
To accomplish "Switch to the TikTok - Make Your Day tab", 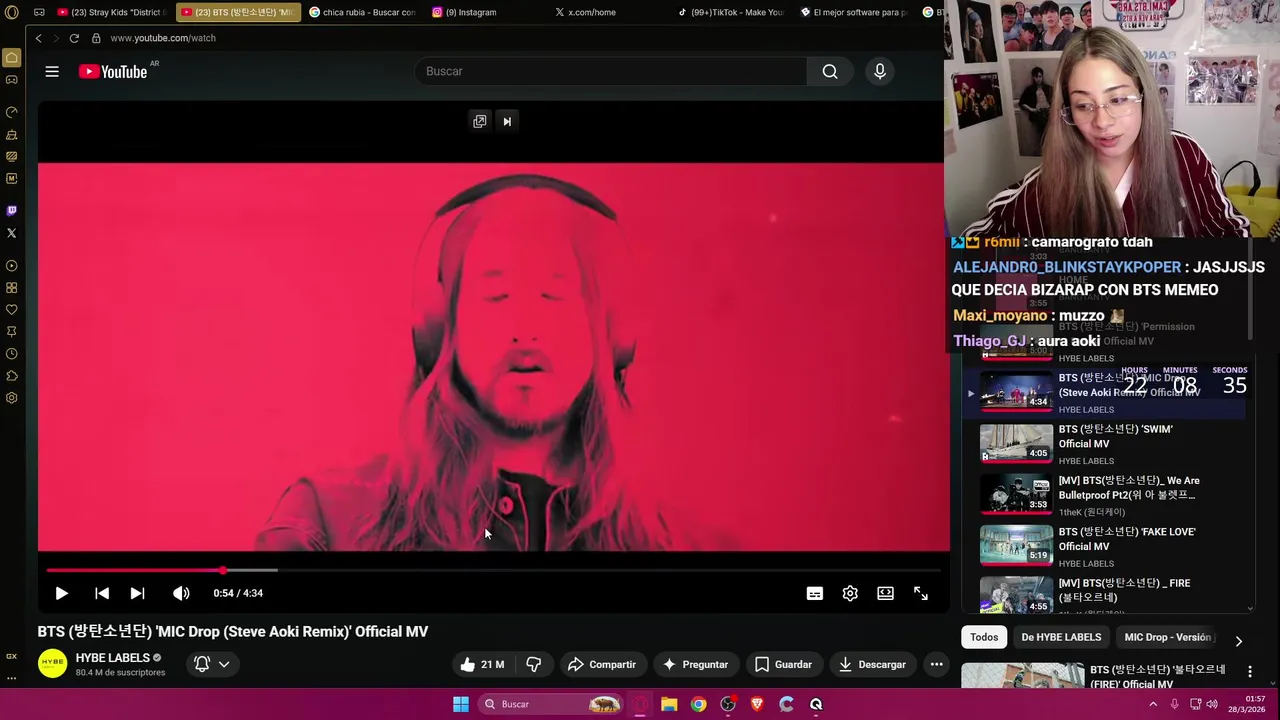I will 731,12.
